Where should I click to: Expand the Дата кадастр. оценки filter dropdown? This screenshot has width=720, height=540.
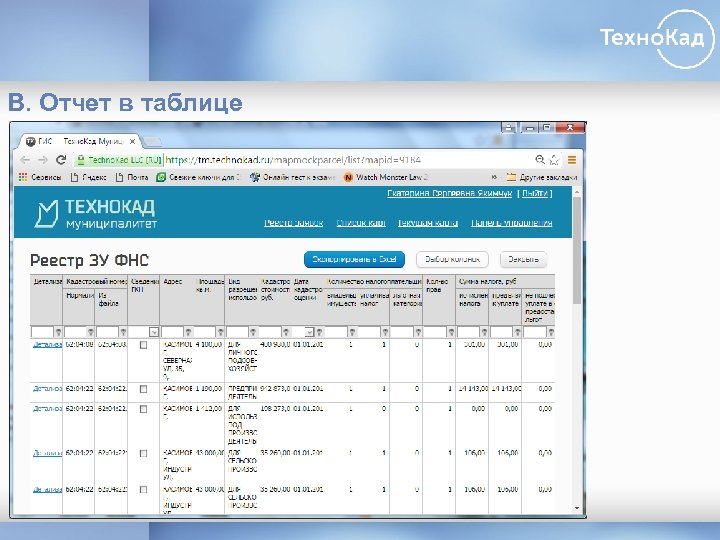click(309, 332)
